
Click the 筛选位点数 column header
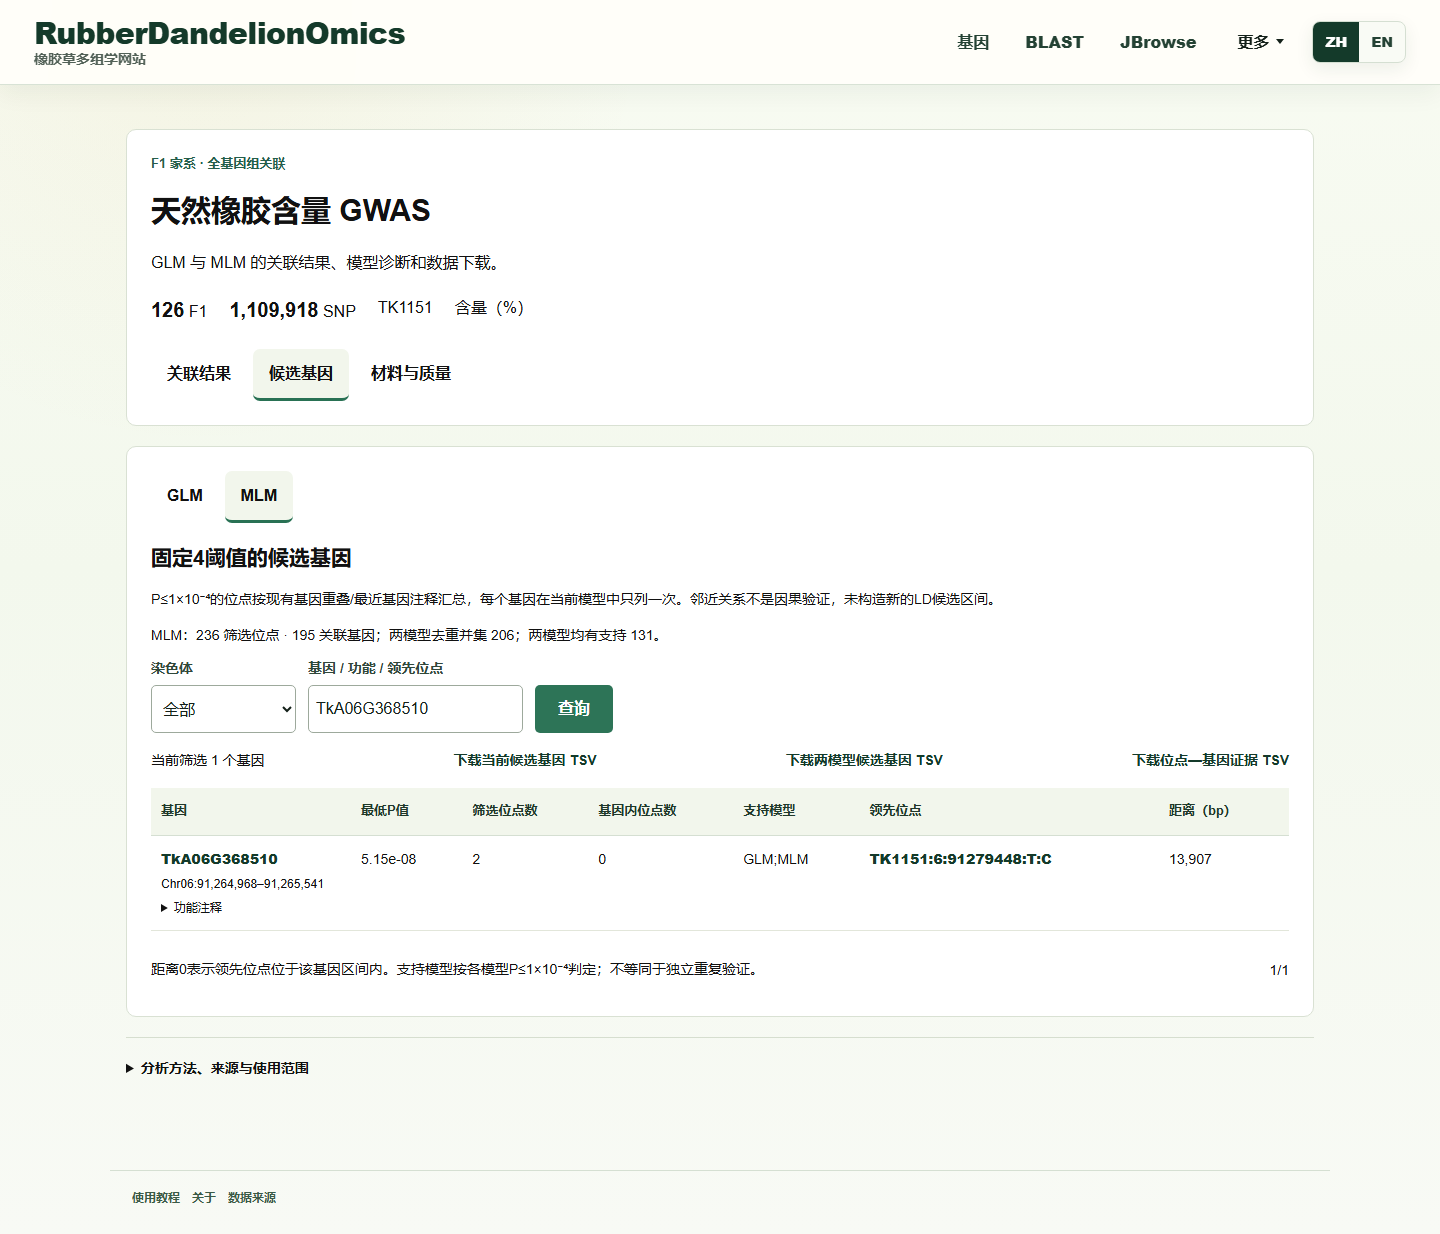point(505,811)
